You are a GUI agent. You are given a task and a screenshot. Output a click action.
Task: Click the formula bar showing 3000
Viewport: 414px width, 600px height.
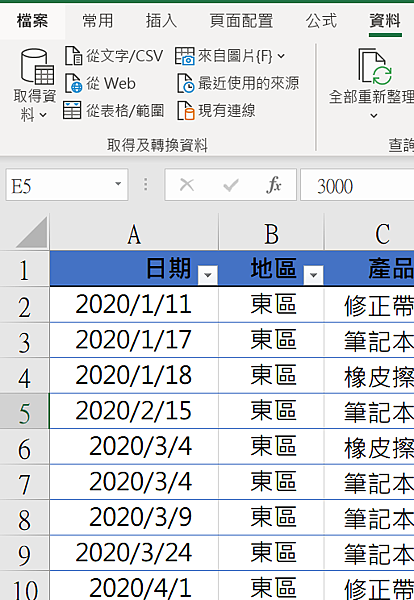tap(357, 185)
